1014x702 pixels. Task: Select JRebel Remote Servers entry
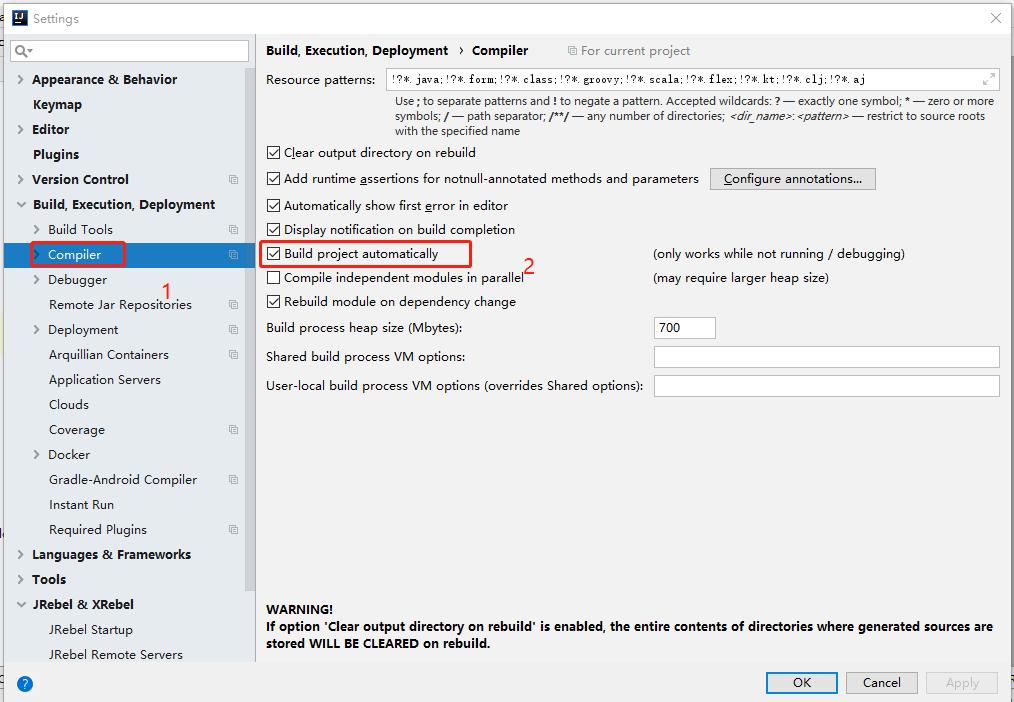tap(116, 655)
